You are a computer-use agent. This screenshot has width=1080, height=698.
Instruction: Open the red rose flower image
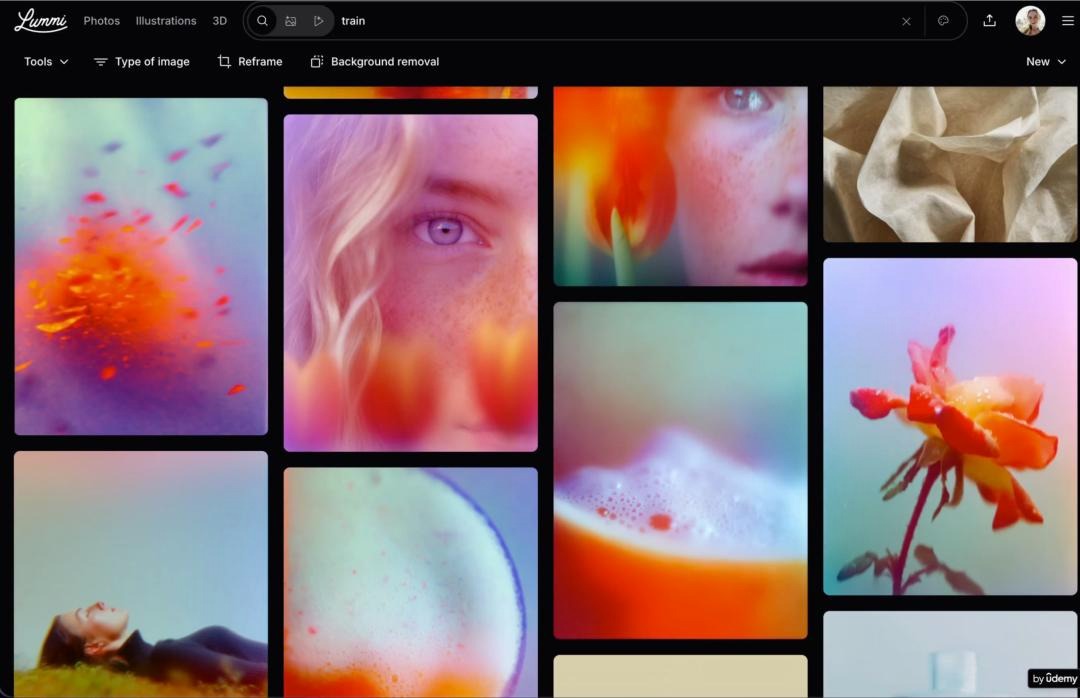pyautogui.click(x=950, y=427)
